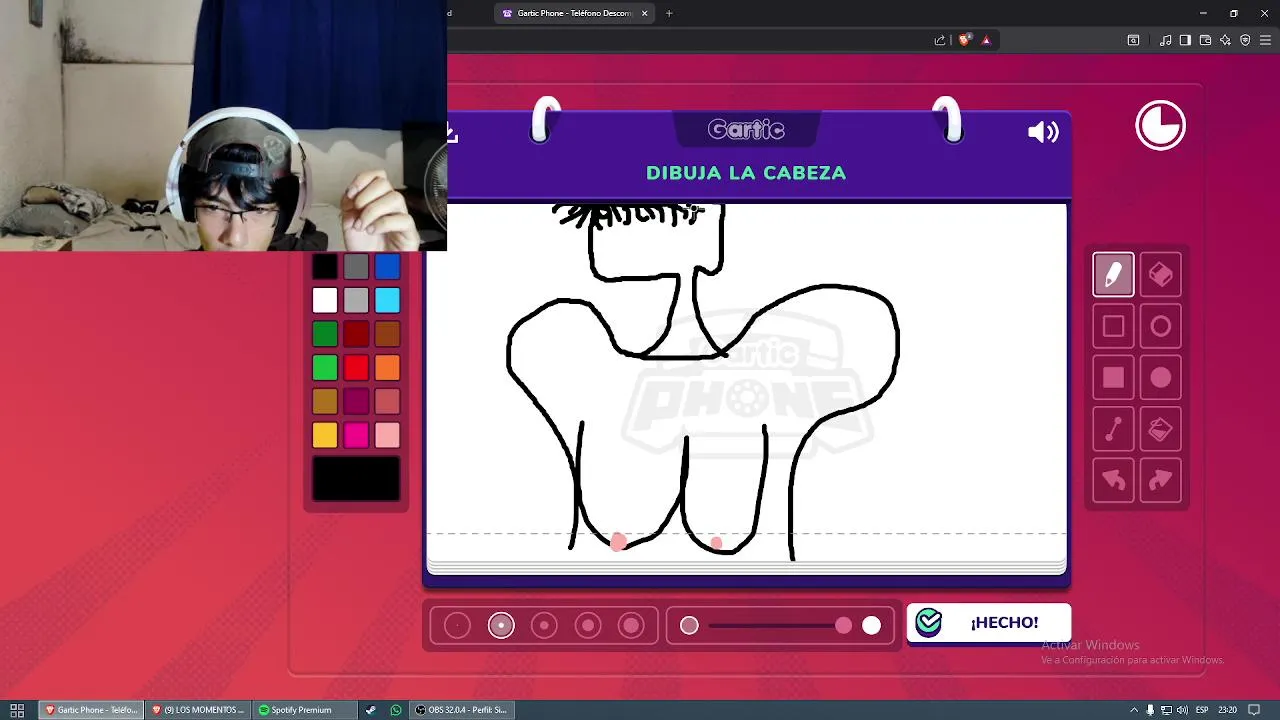Click the tab search icon in toolbar
Image resolution: width=1280 pixels, height=720 pixels.
coord(1133,40)
